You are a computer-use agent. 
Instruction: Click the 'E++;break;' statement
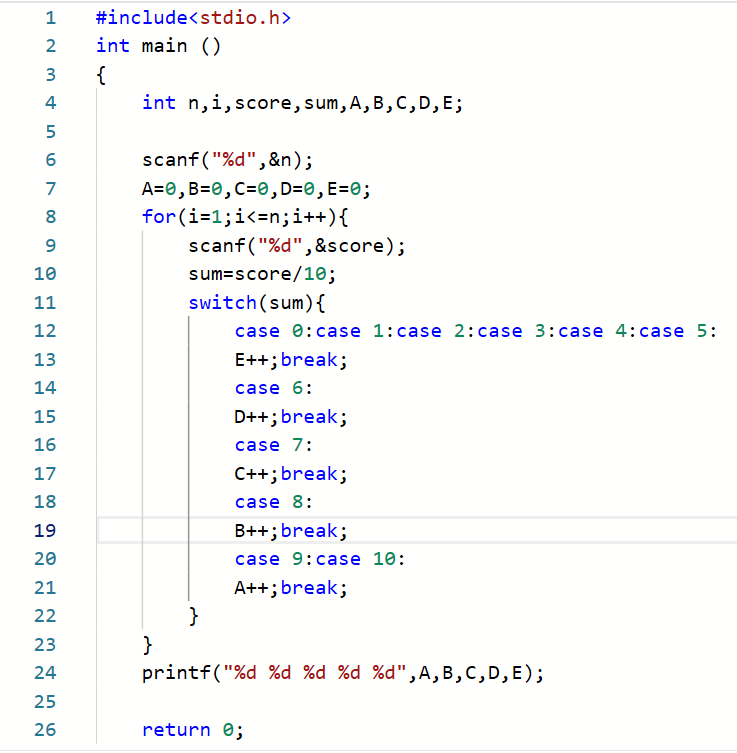pyautogui.click(x=291, y=360)
